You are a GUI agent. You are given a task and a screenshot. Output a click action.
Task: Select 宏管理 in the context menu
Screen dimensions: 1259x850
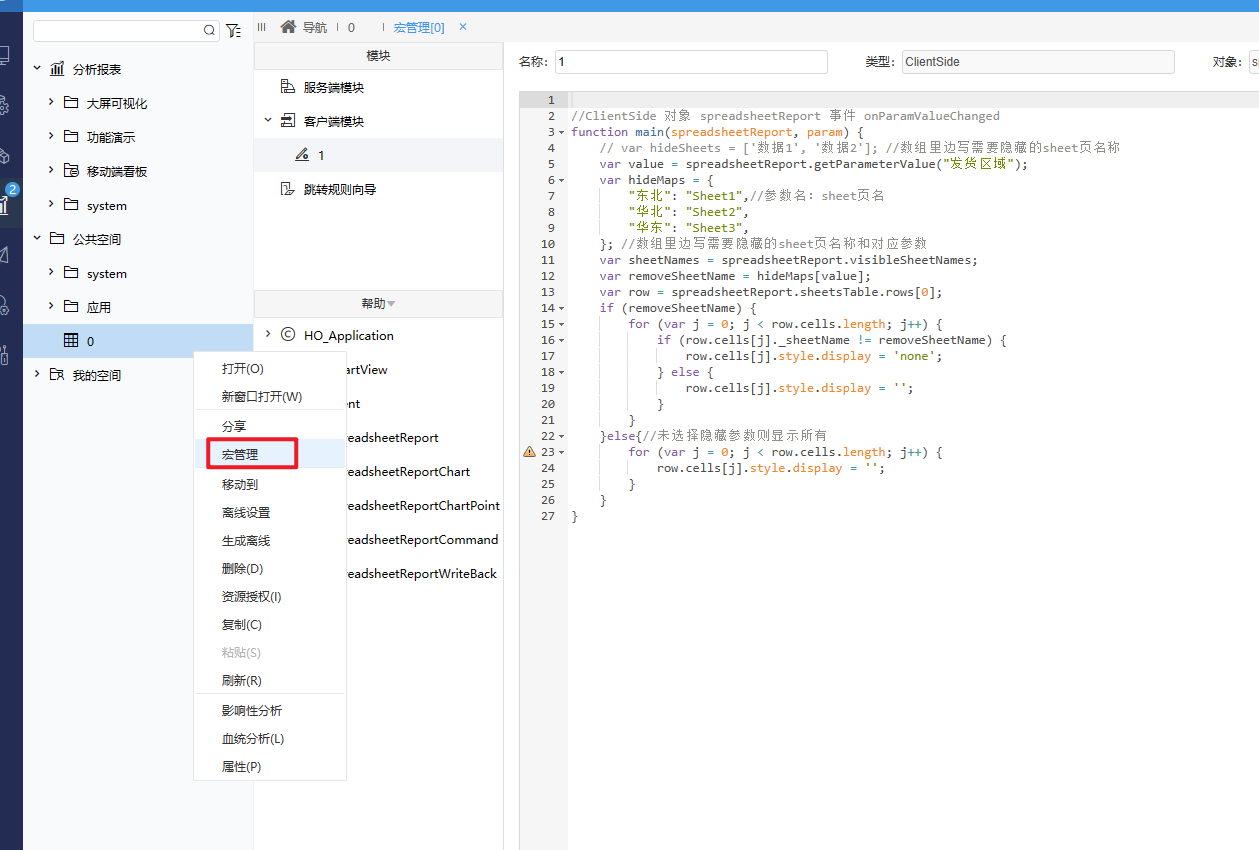point(240,454)
